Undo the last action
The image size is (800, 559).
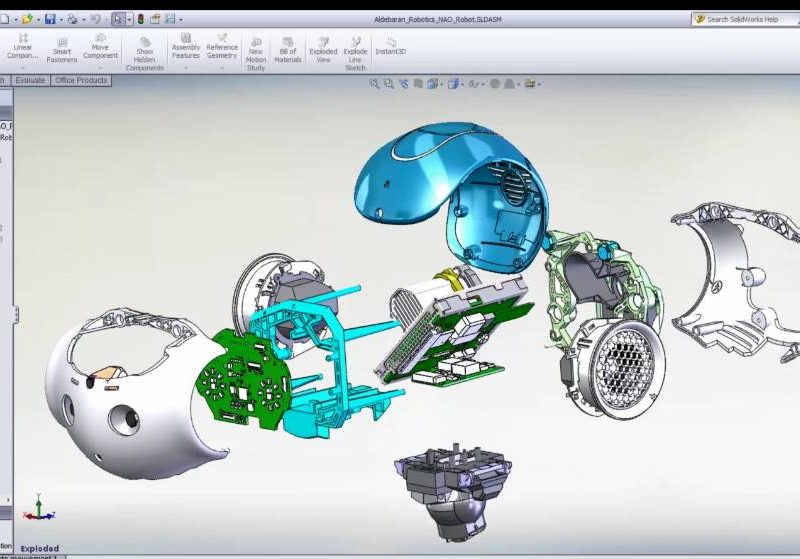[95, 19]
